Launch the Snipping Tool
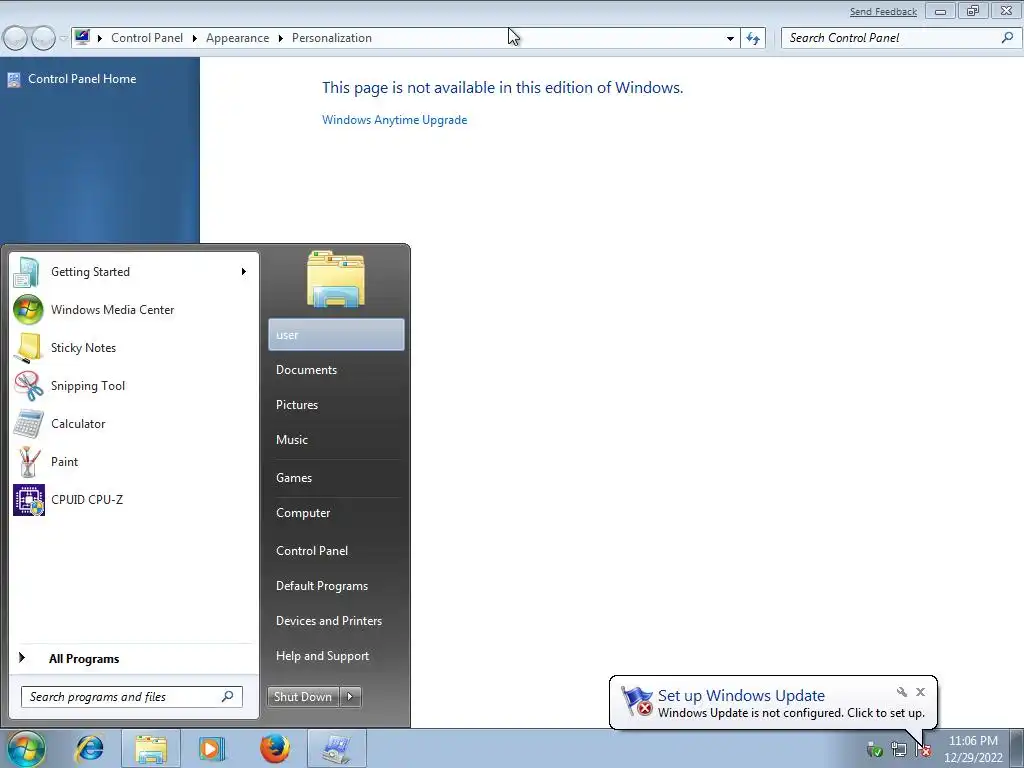Image resolution: width=1024 pixels, height=768 pixels. [x=133, y=385]
